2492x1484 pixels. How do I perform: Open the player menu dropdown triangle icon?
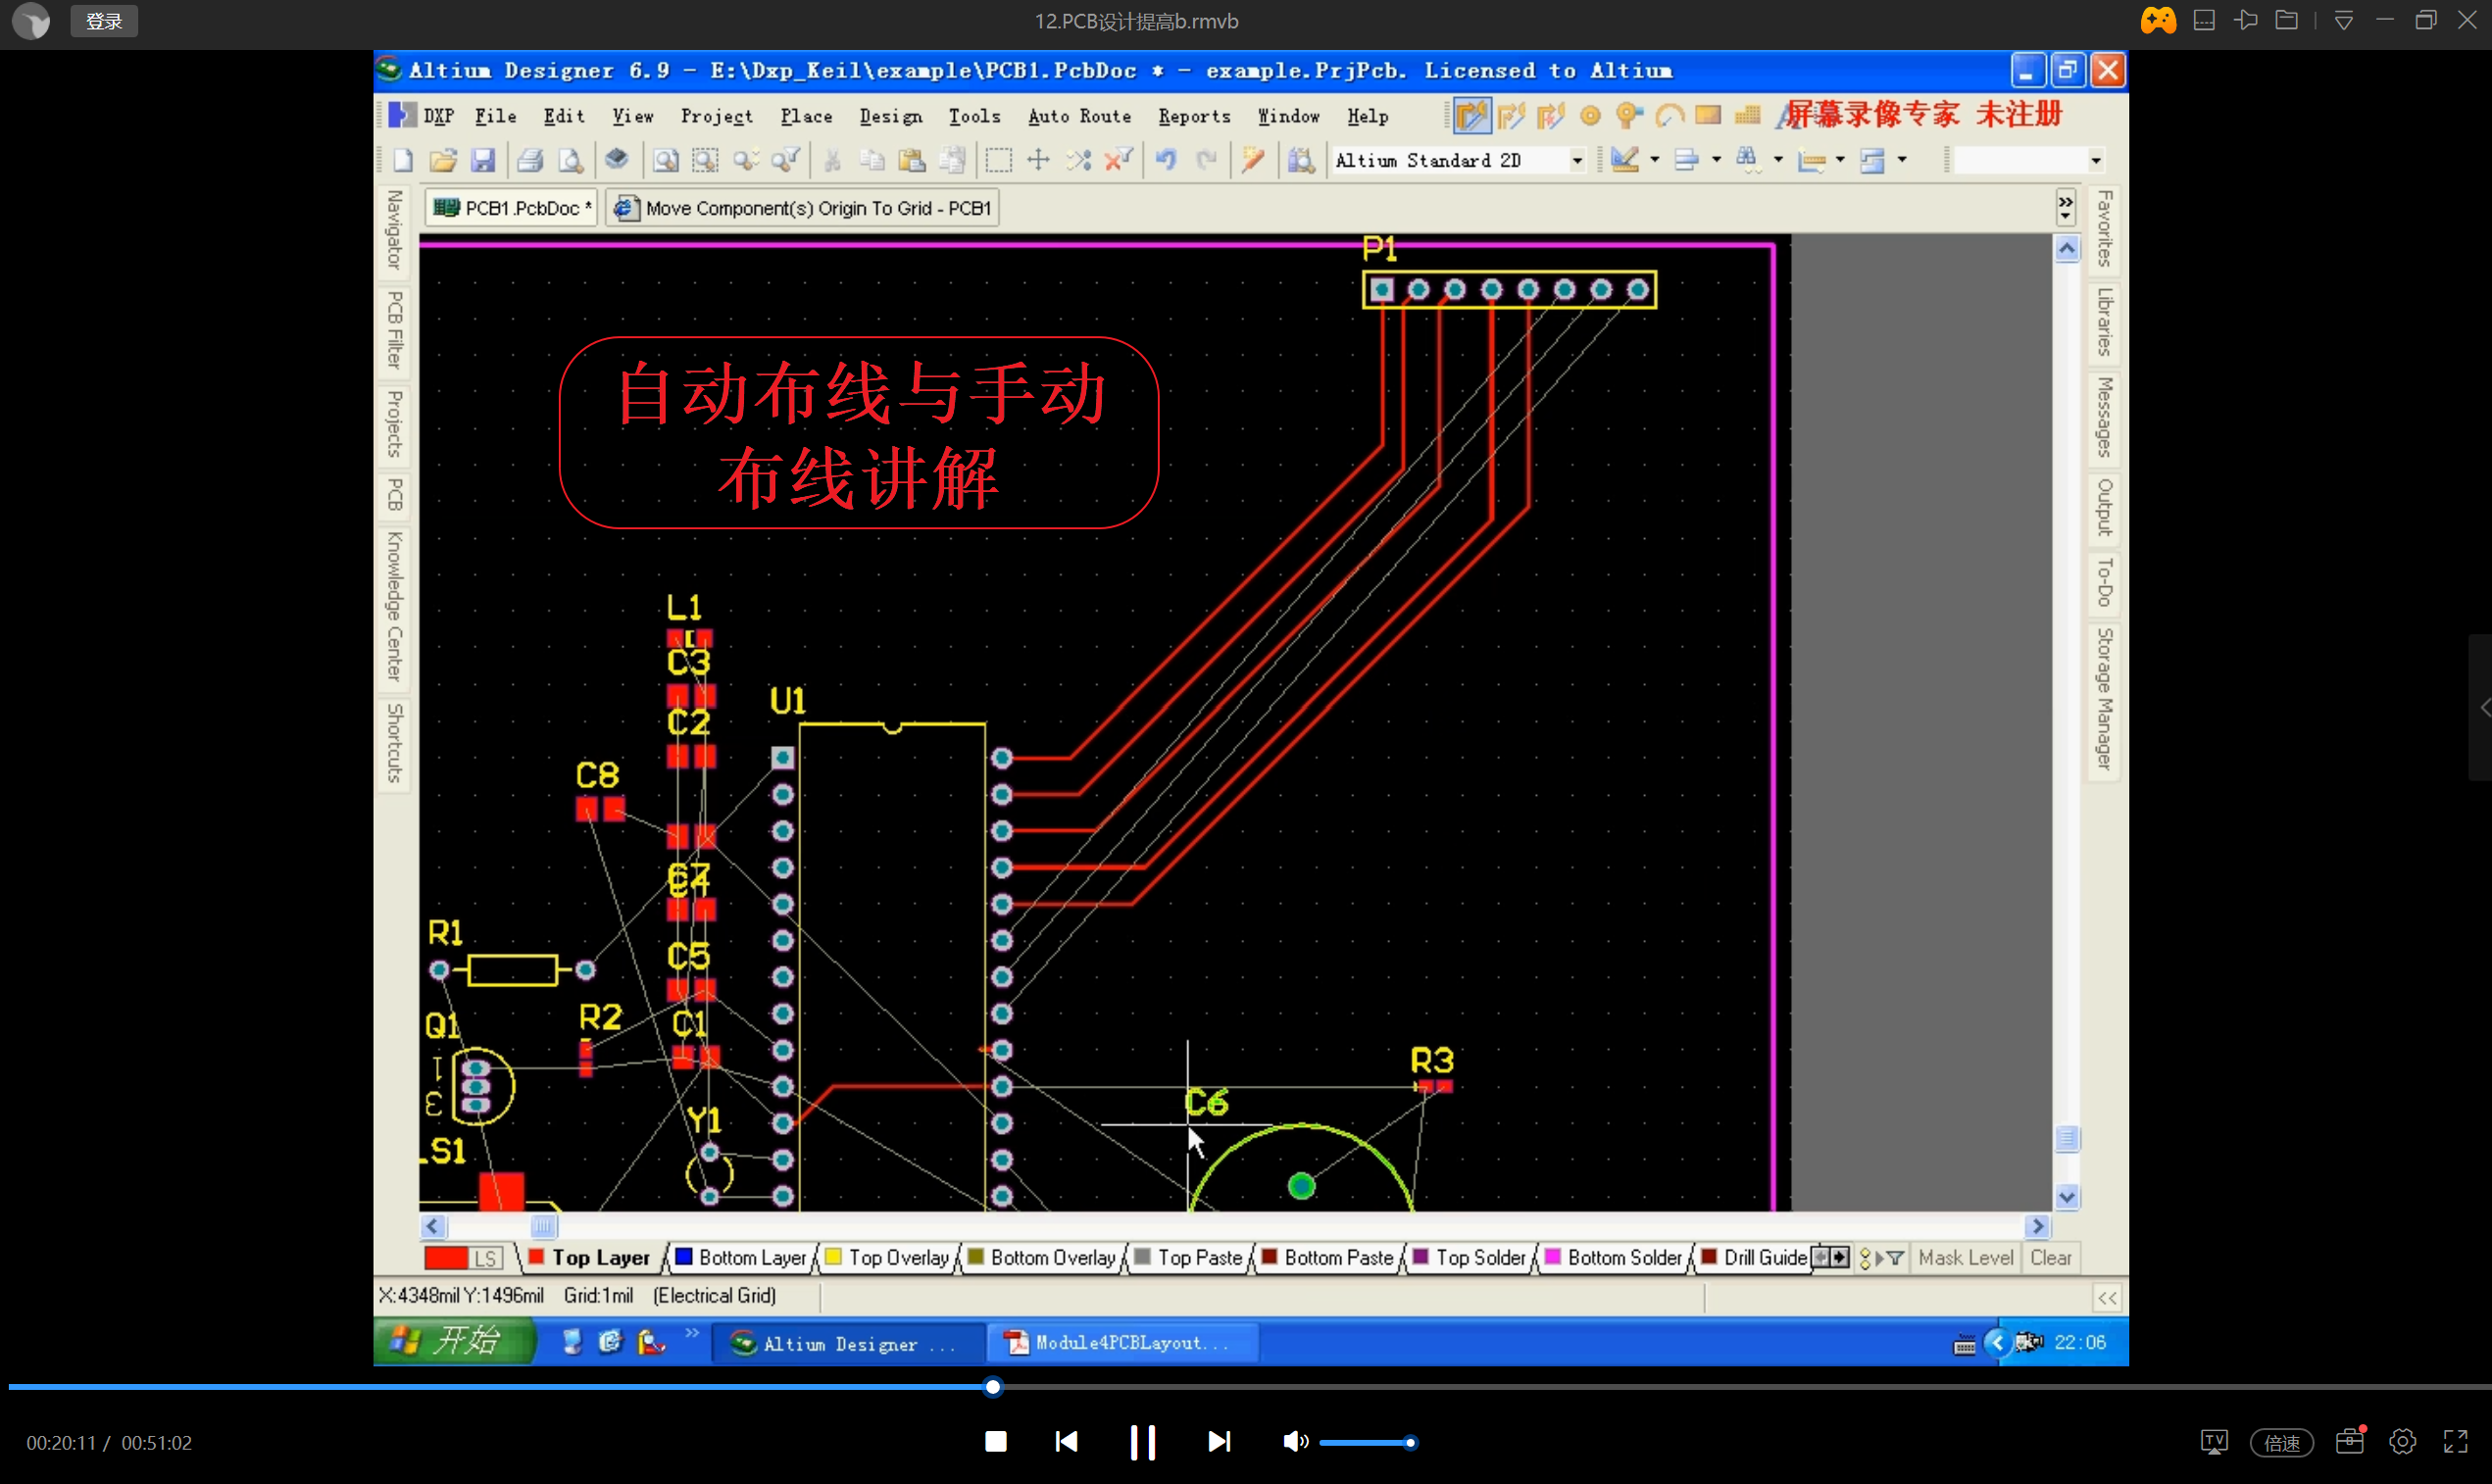[2343, 20]
